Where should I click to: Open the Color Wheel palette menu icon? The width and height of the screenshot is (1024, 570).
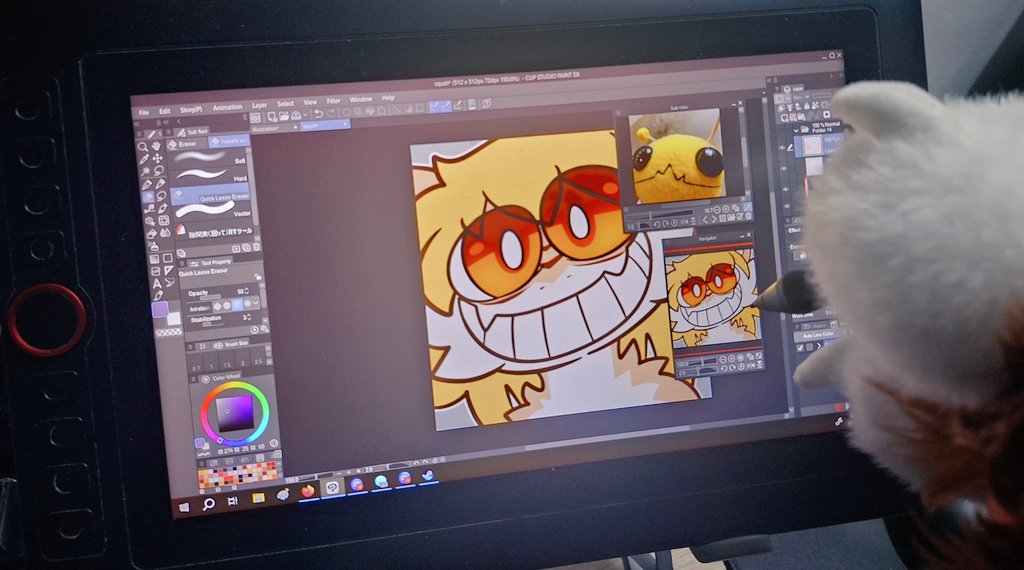pos(195,379)
